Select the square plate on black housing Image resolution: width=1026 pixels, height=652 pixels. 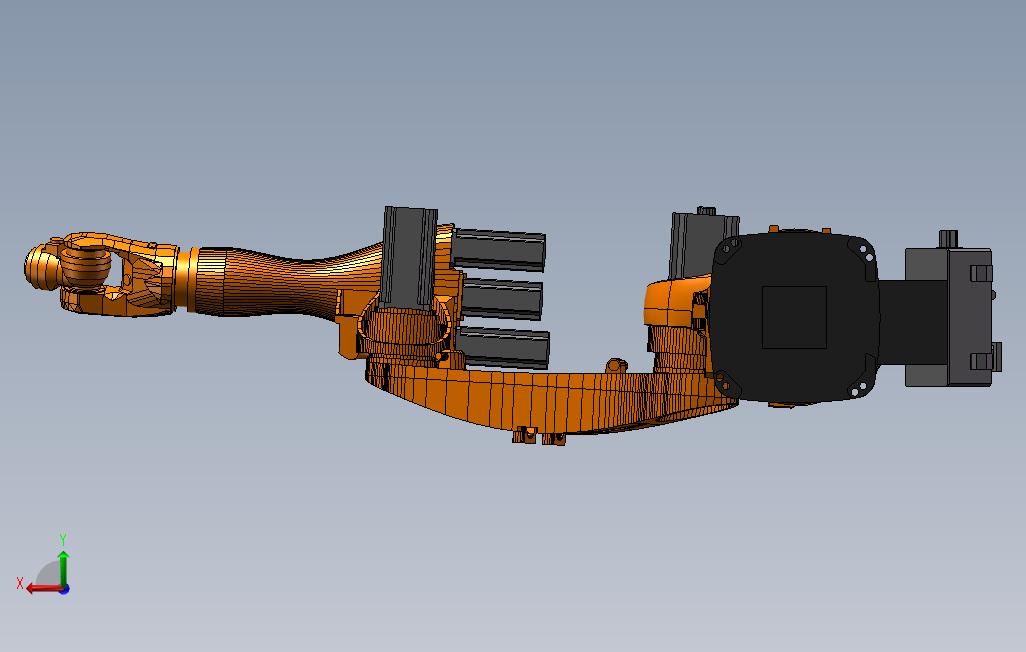click(x=794, y=317)
